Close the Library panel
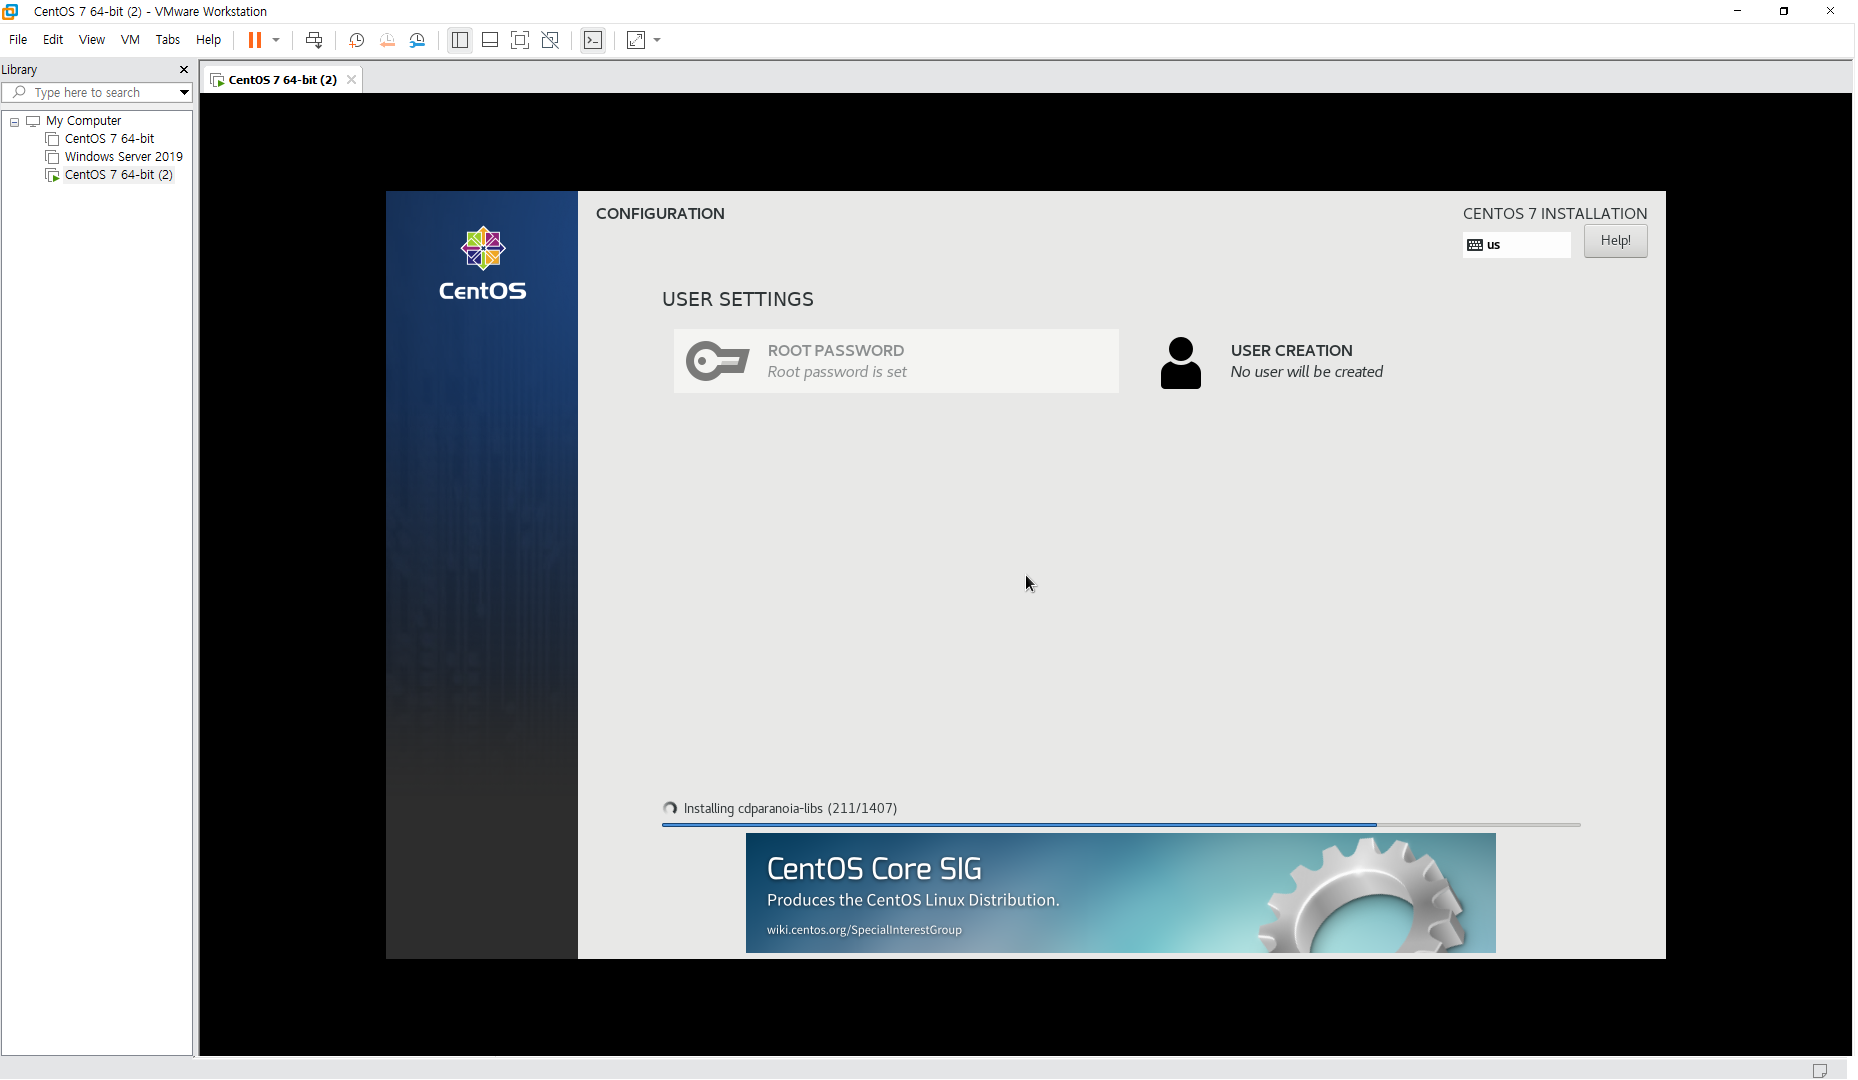1858x1080 pixels. (x=184, y=69)
